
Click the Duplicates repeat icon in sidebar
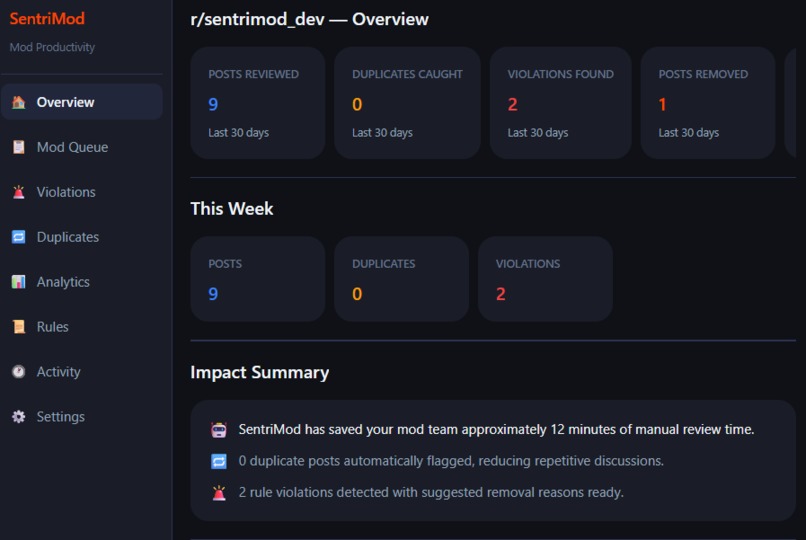pos(19,237)
